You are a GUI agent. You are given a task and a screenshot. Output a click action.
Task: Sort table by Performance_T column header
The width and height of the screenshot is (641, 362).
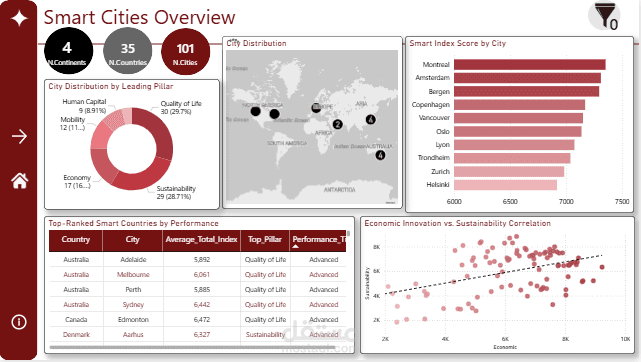318,240
